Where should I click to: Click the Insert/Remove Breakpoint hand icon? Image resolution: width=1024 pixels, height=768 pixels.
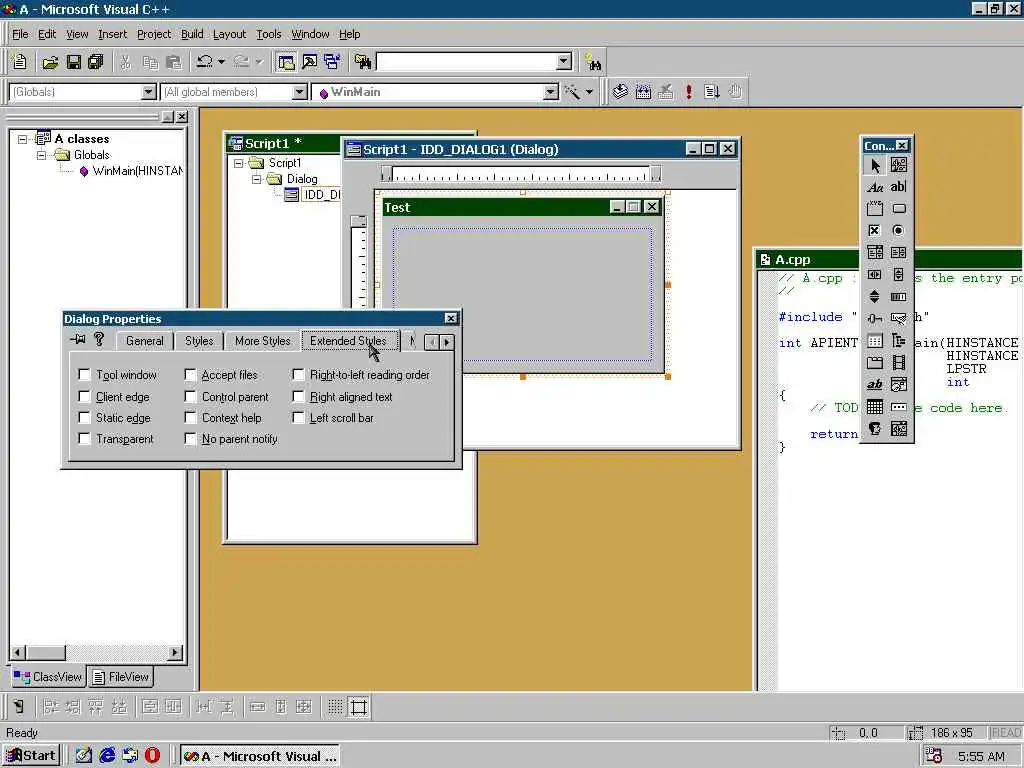(735, 92)
